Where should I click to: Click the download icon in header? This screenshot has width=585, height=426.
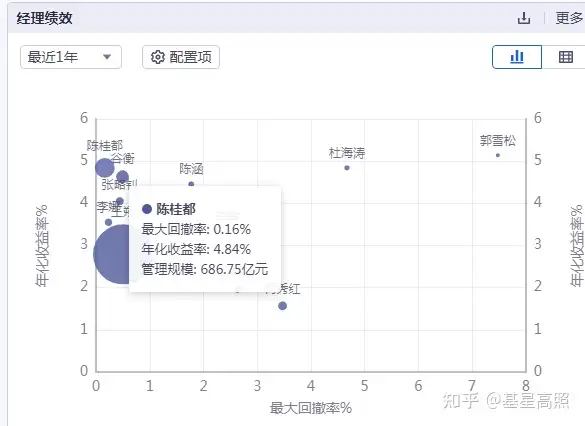pyautogui.click(x=524, y=18)
